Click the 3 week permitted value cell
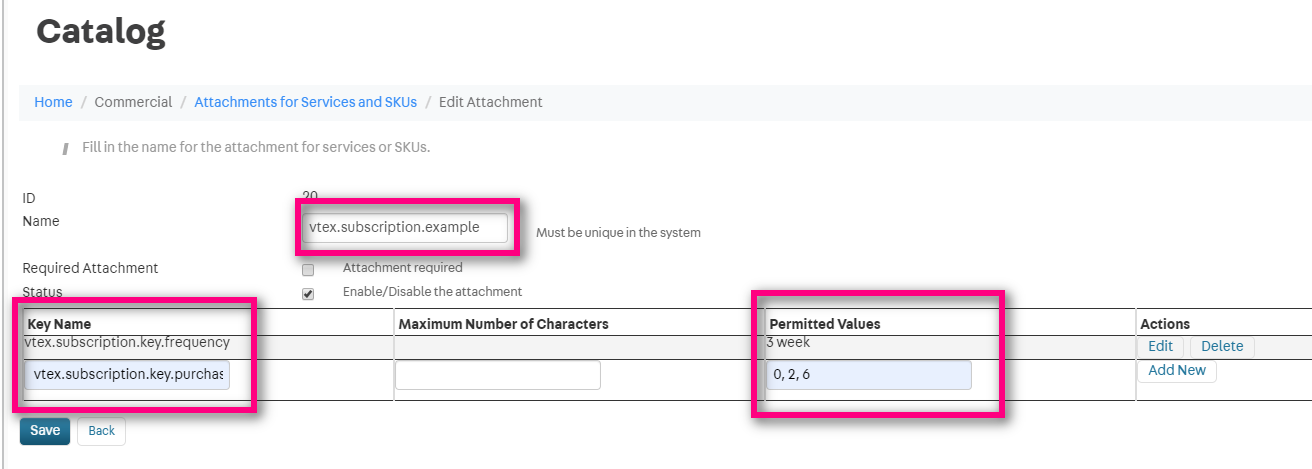 click(788, 342)
